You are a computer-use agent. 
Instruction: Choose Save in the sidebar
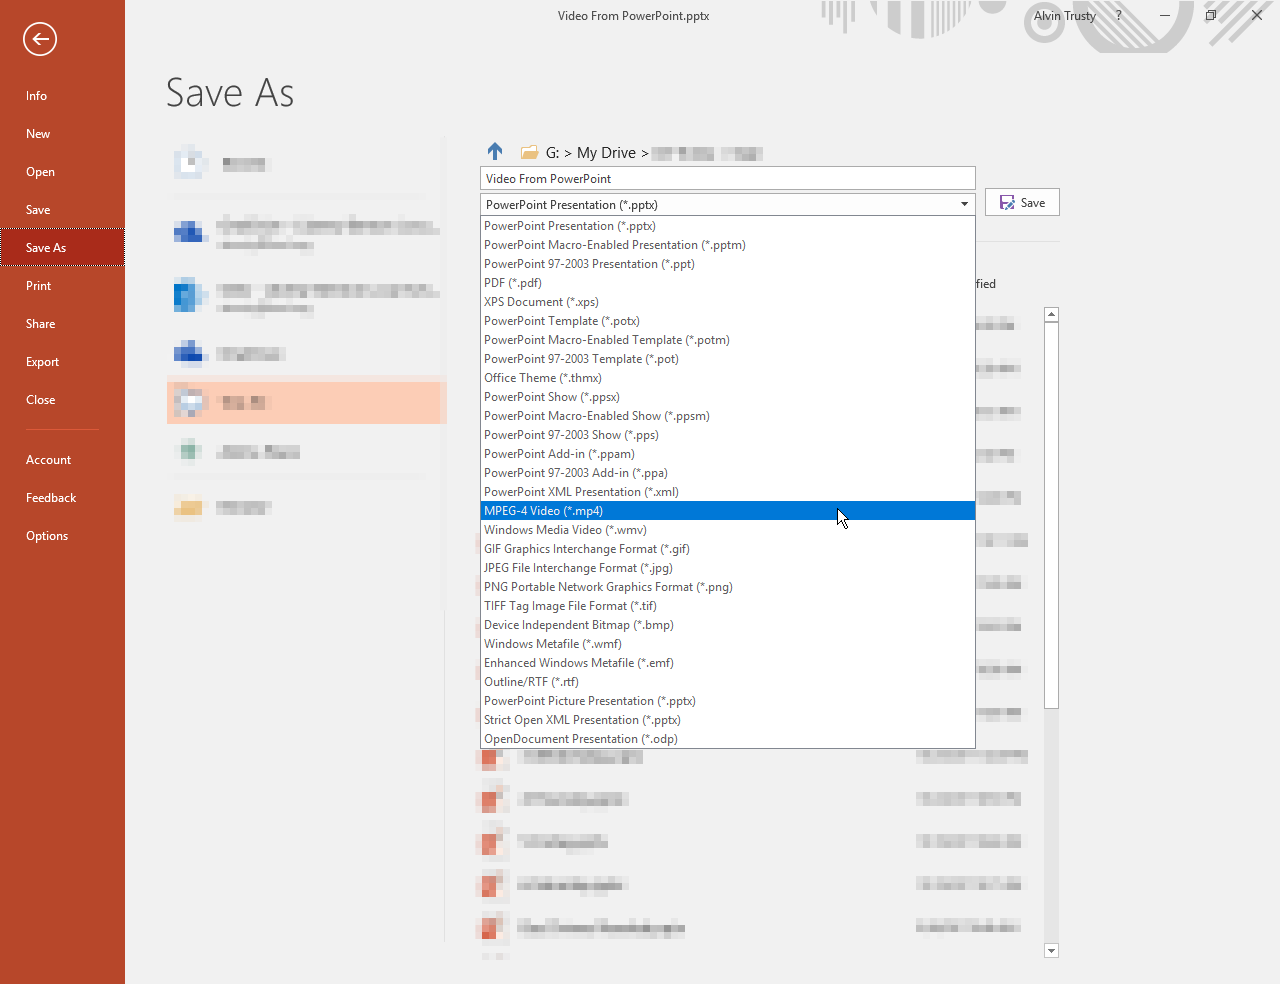coord(62,210)
